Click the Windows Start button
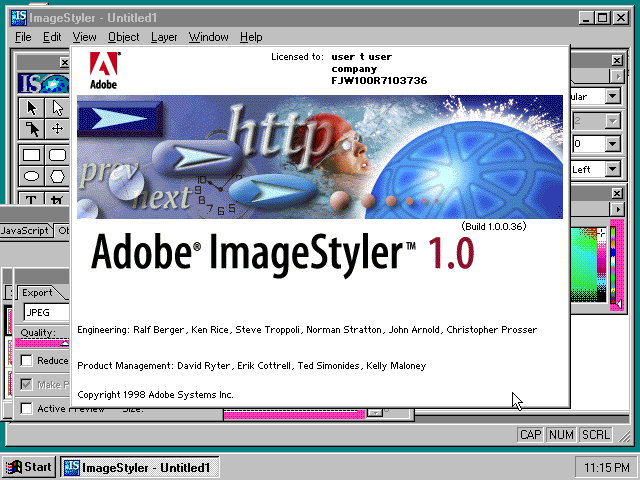Image resolution: width=640 pixels, height=480 pixels. 29,467
